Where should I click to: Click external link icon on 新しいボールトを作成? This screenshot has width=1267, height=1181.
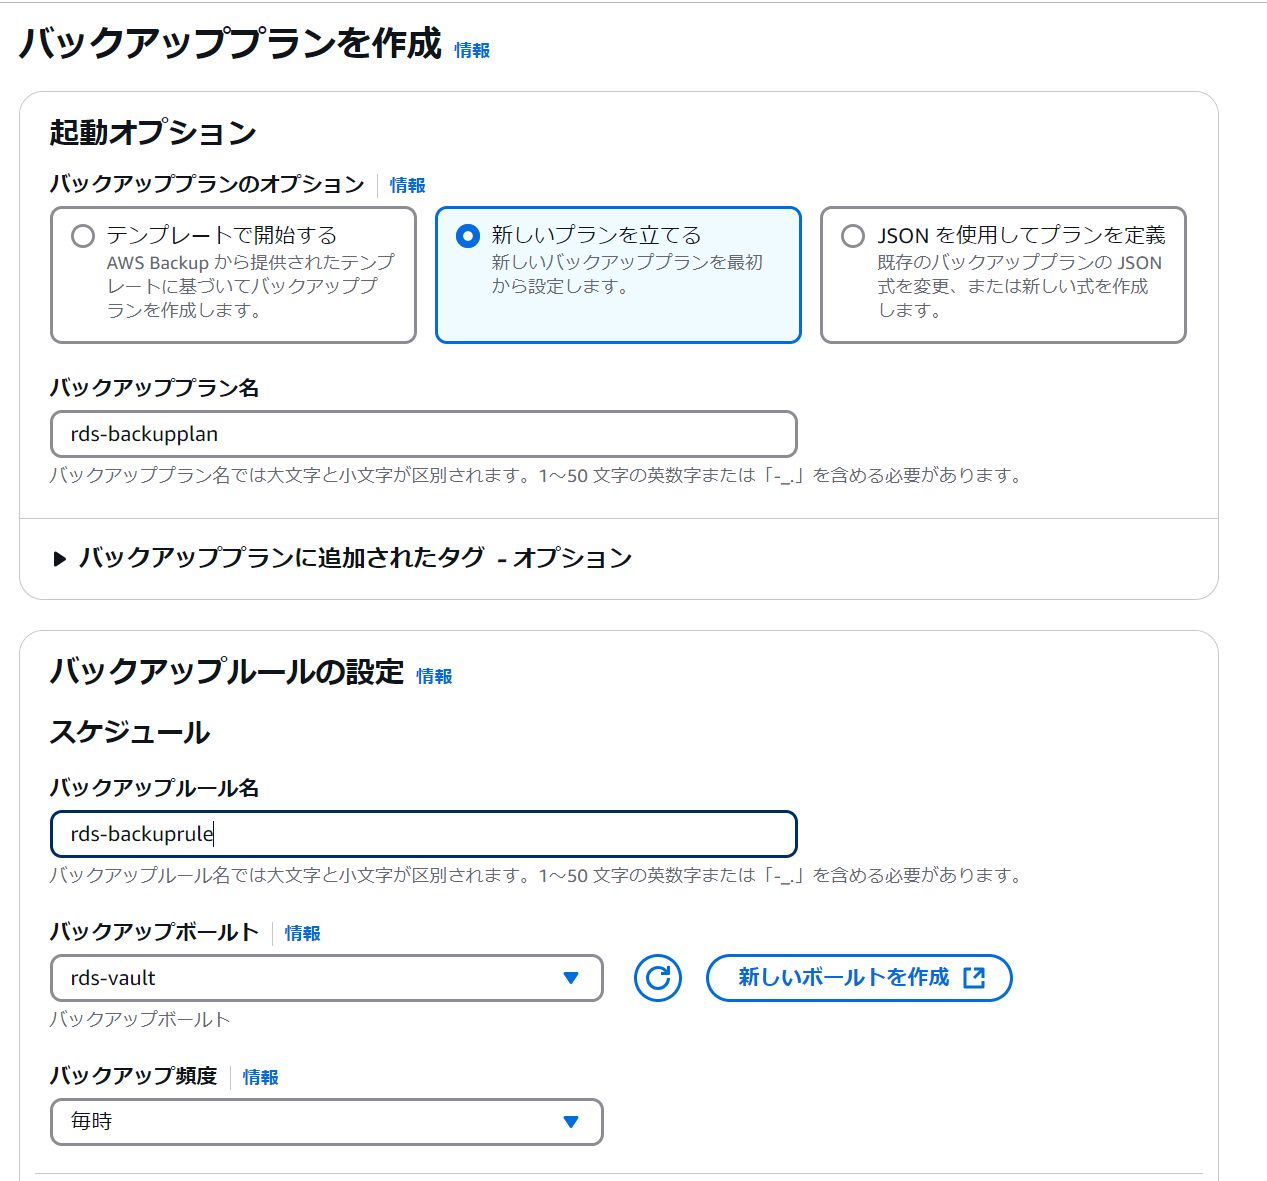[974, 978]
